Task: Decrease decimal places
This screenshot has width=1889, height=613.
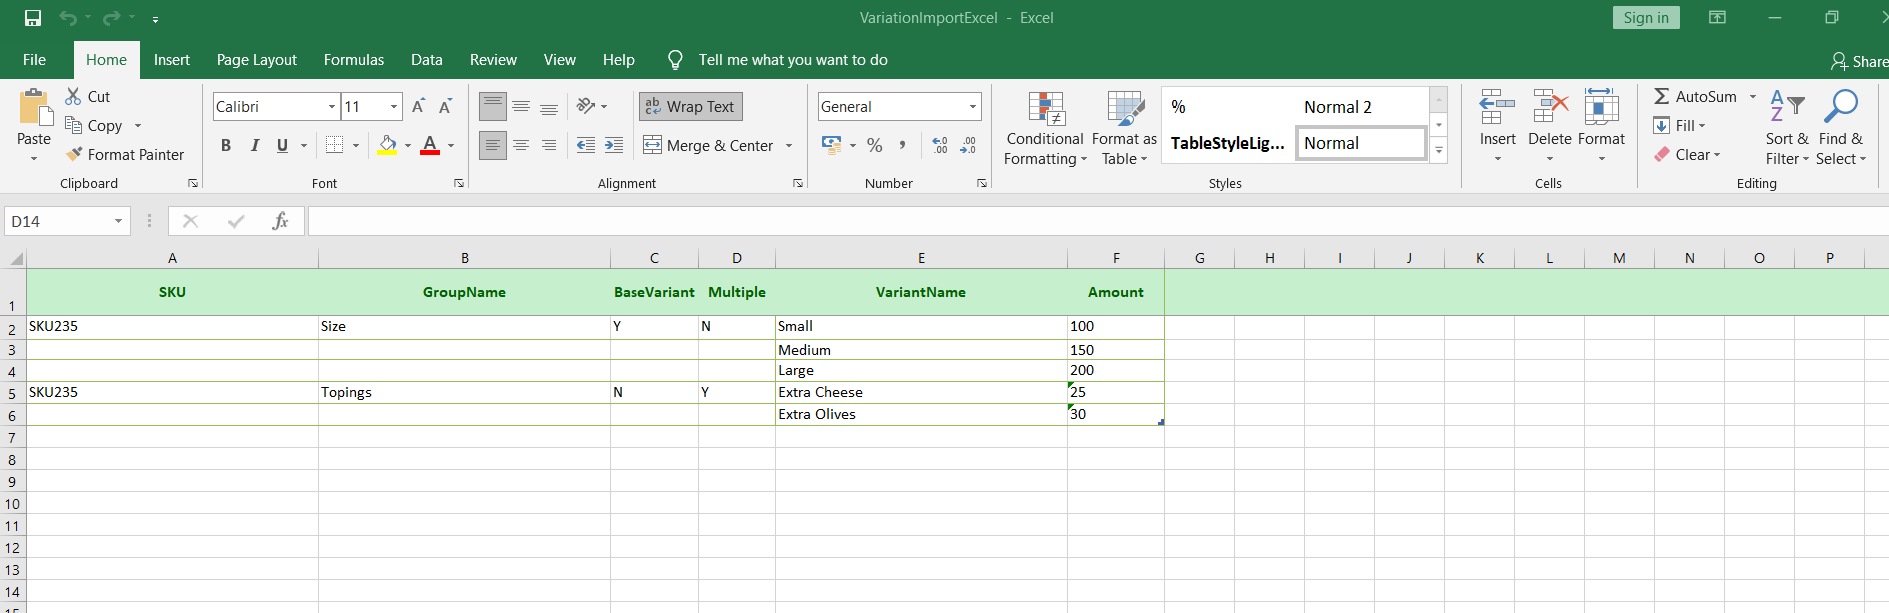Action: [x=968, y=146]
